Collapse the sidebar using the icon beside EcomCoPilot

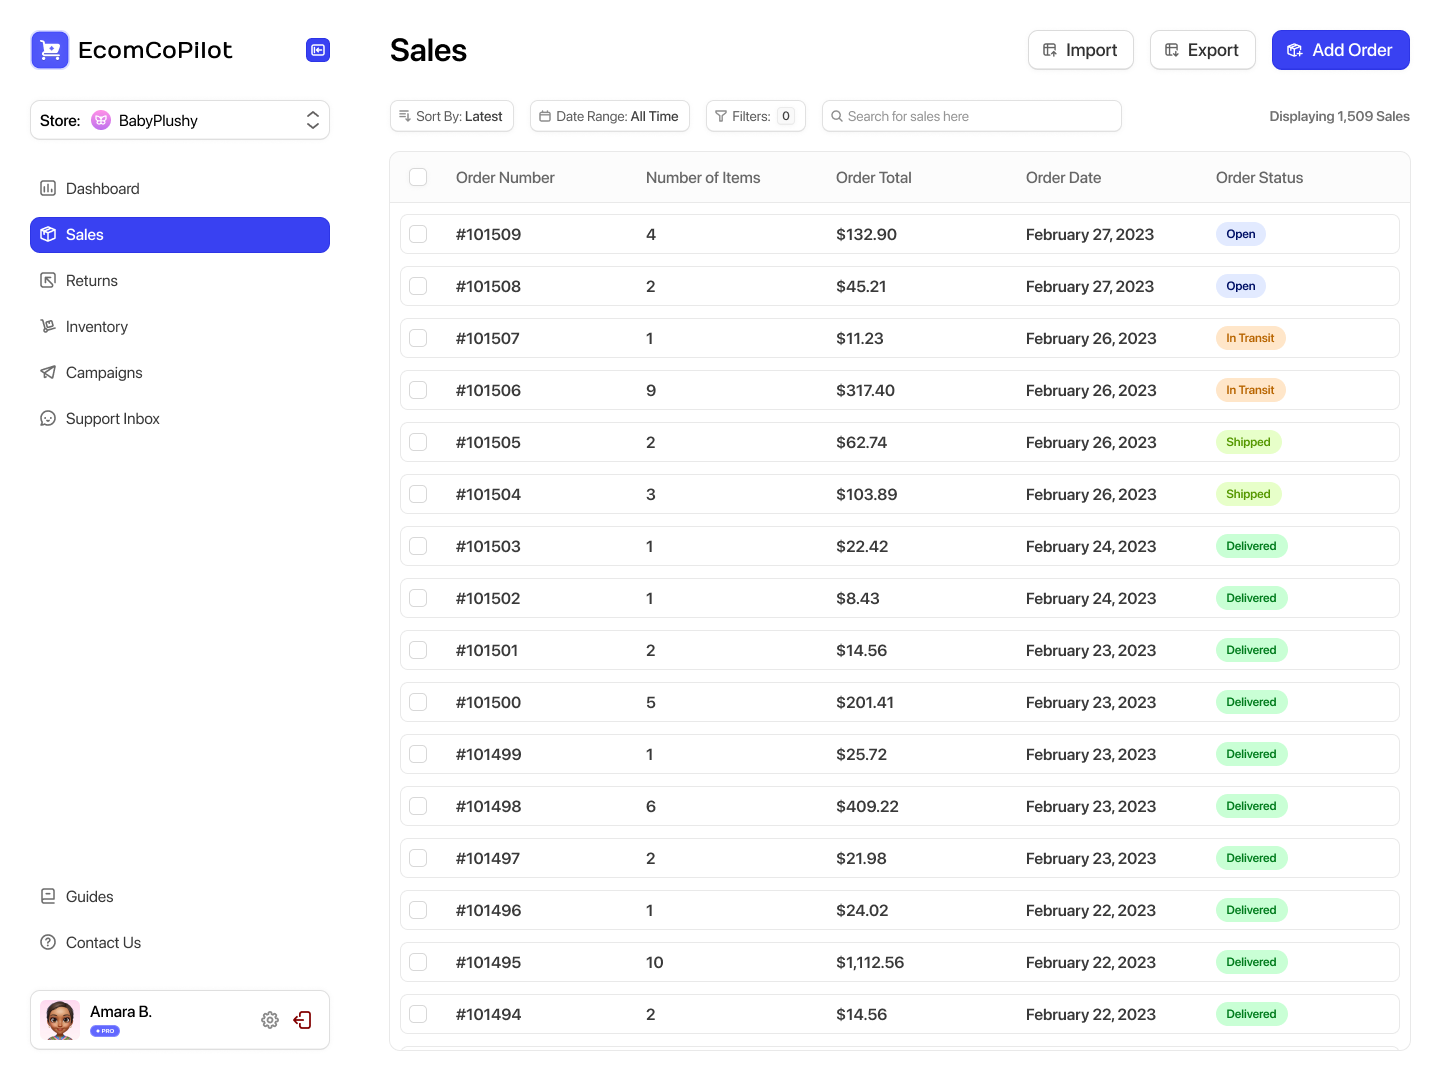(317, 49)
